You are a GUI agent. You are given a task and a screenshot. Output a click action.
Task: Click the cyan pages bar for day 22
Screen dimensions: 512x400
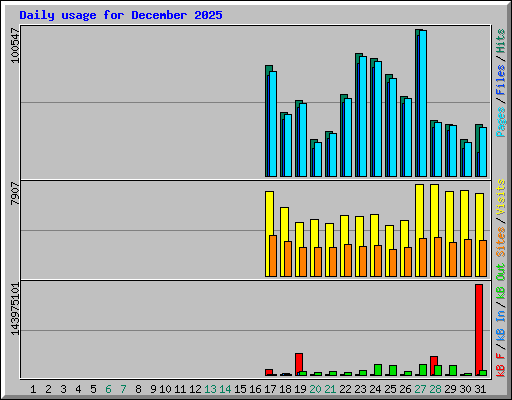point(348,138)
